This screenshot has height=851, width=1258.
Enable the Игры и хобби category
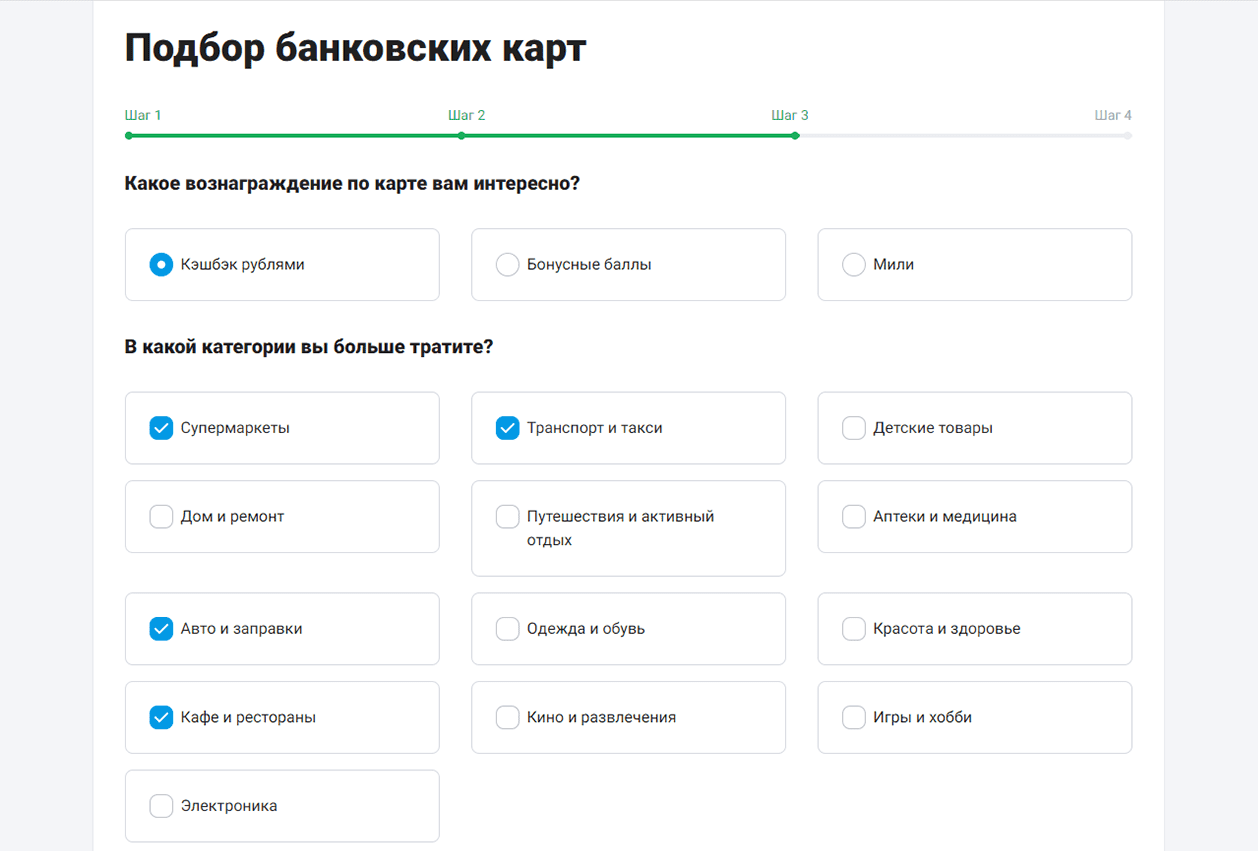pos(853,717)
